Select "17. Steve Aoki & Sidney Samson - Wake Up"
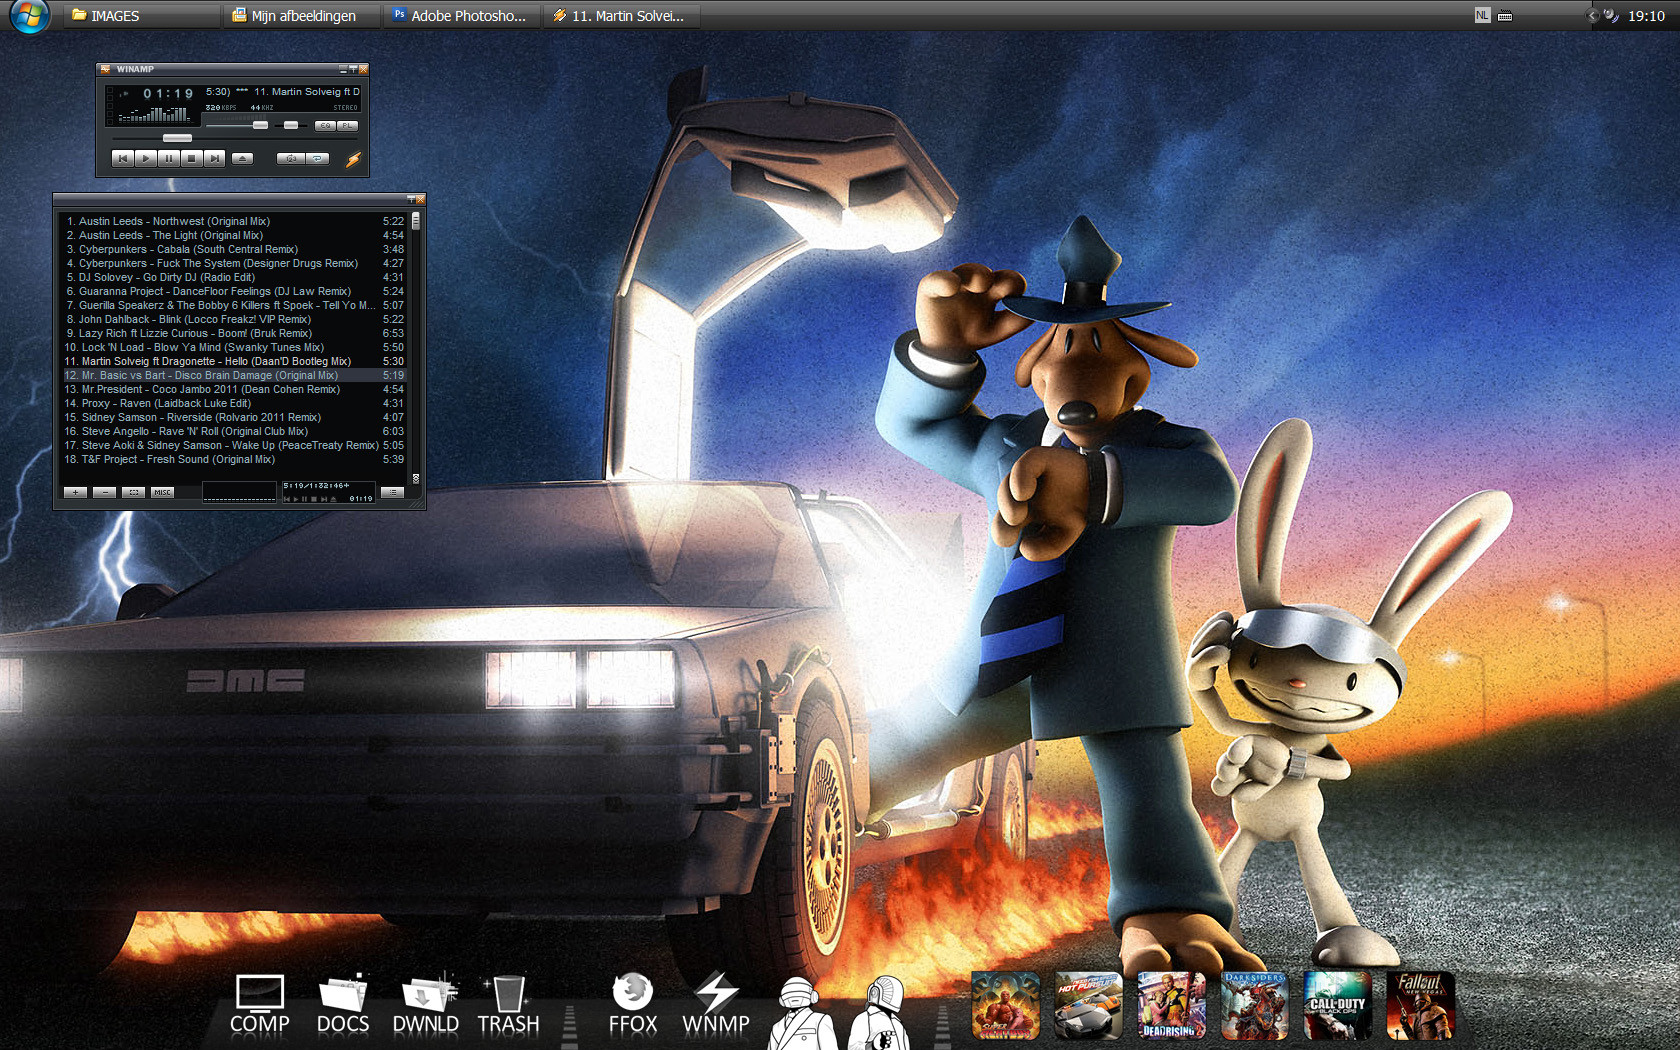Image resolution: width=1680 pixels, height=1050 pixels. click(x=235, y=445)
